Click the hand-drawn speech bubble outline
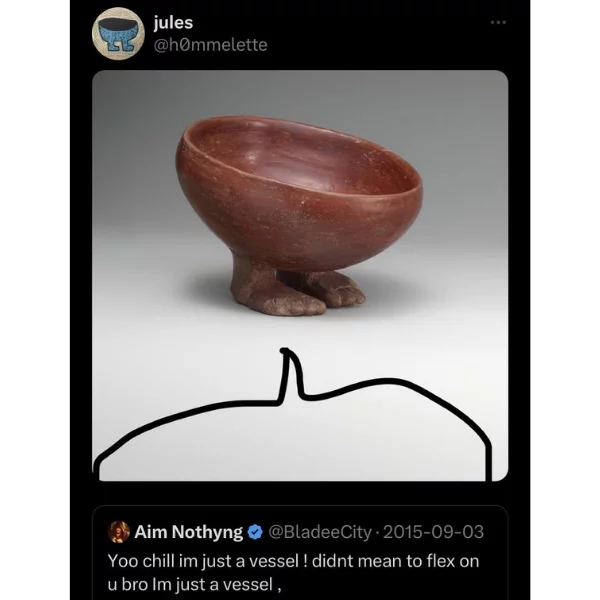 (x=293, y=415)
